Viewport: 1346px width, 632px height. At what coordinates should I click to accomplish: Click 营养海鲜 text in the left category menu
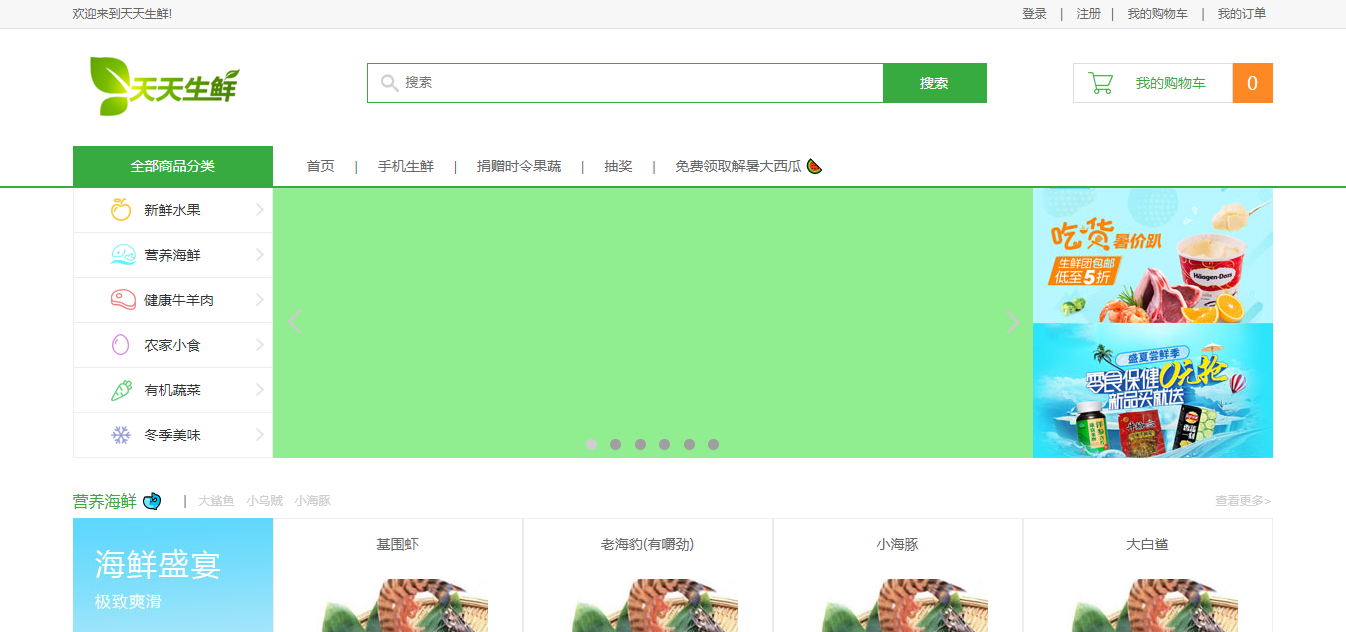173,255
